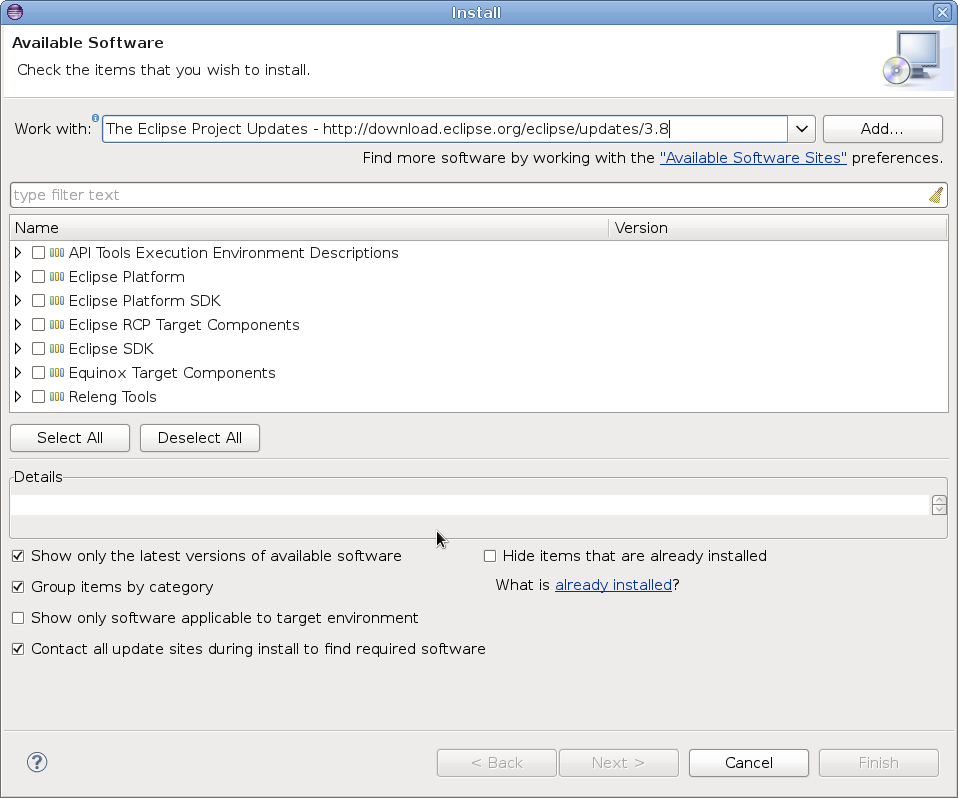This screenshot has height=798, width=958.
Task: Open the already installed link
Action: [613, 585]
